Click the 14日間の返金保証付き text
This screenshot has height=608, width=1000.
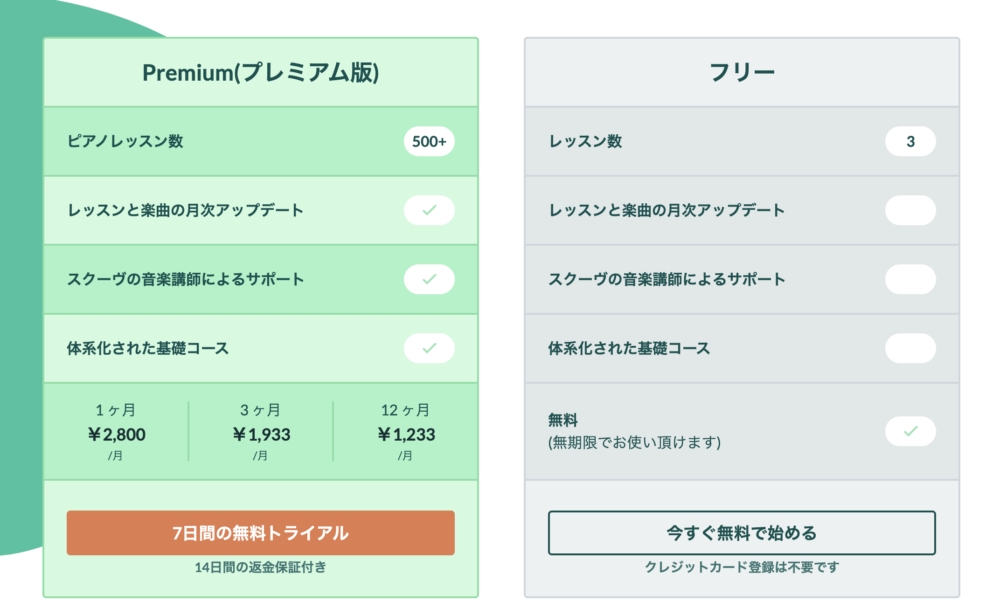pos(260,567)
